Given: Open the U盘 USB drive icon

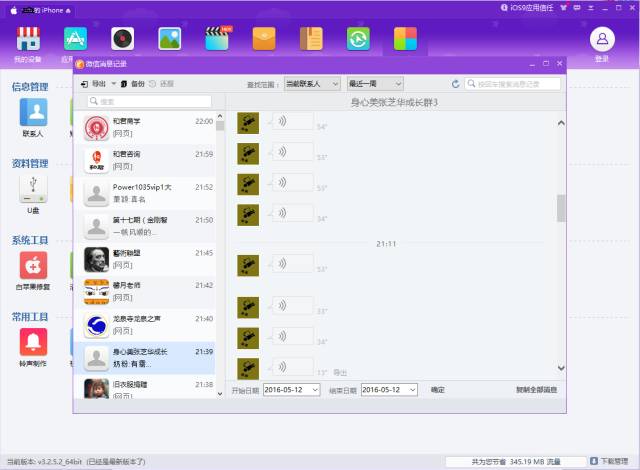Looking at the screenshot, I should [x=33, y=189].
